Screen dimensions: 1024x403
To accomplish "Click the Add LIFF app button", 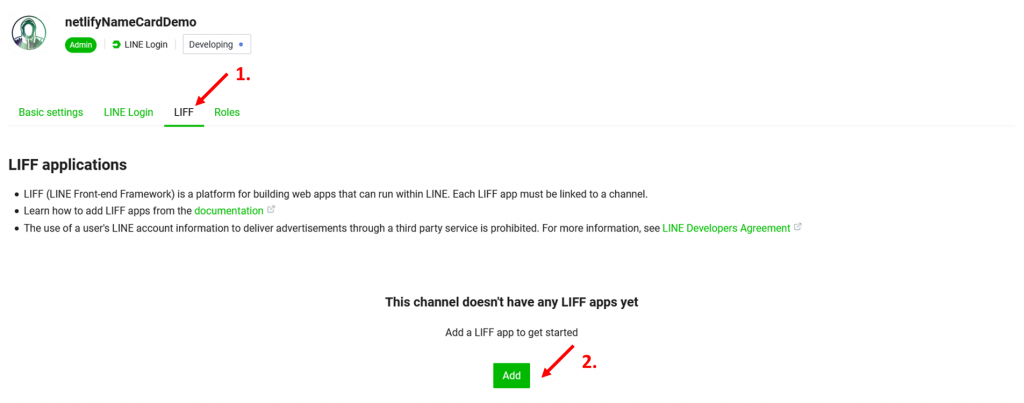I will click(x=511, y=376).
